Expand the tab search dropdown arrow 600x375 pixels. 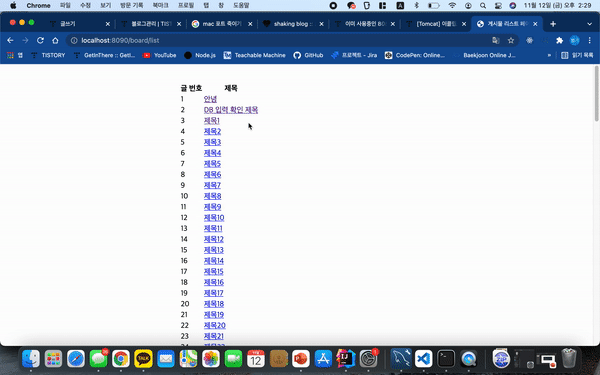(x=589, y=24)
